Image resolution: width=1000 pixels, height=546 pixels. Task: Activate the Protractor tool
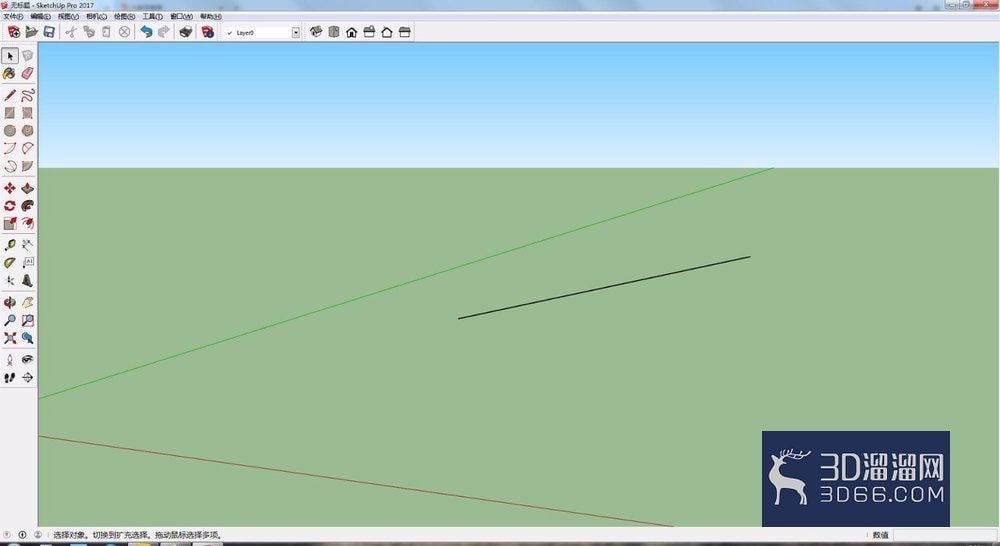coord(10,263)
